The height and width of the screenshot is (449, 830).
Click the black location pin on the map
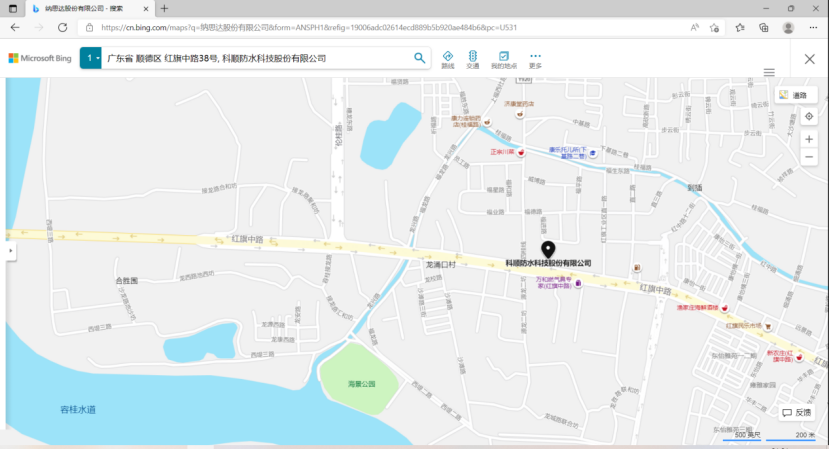pyautogui.click(x=548, y=249)
